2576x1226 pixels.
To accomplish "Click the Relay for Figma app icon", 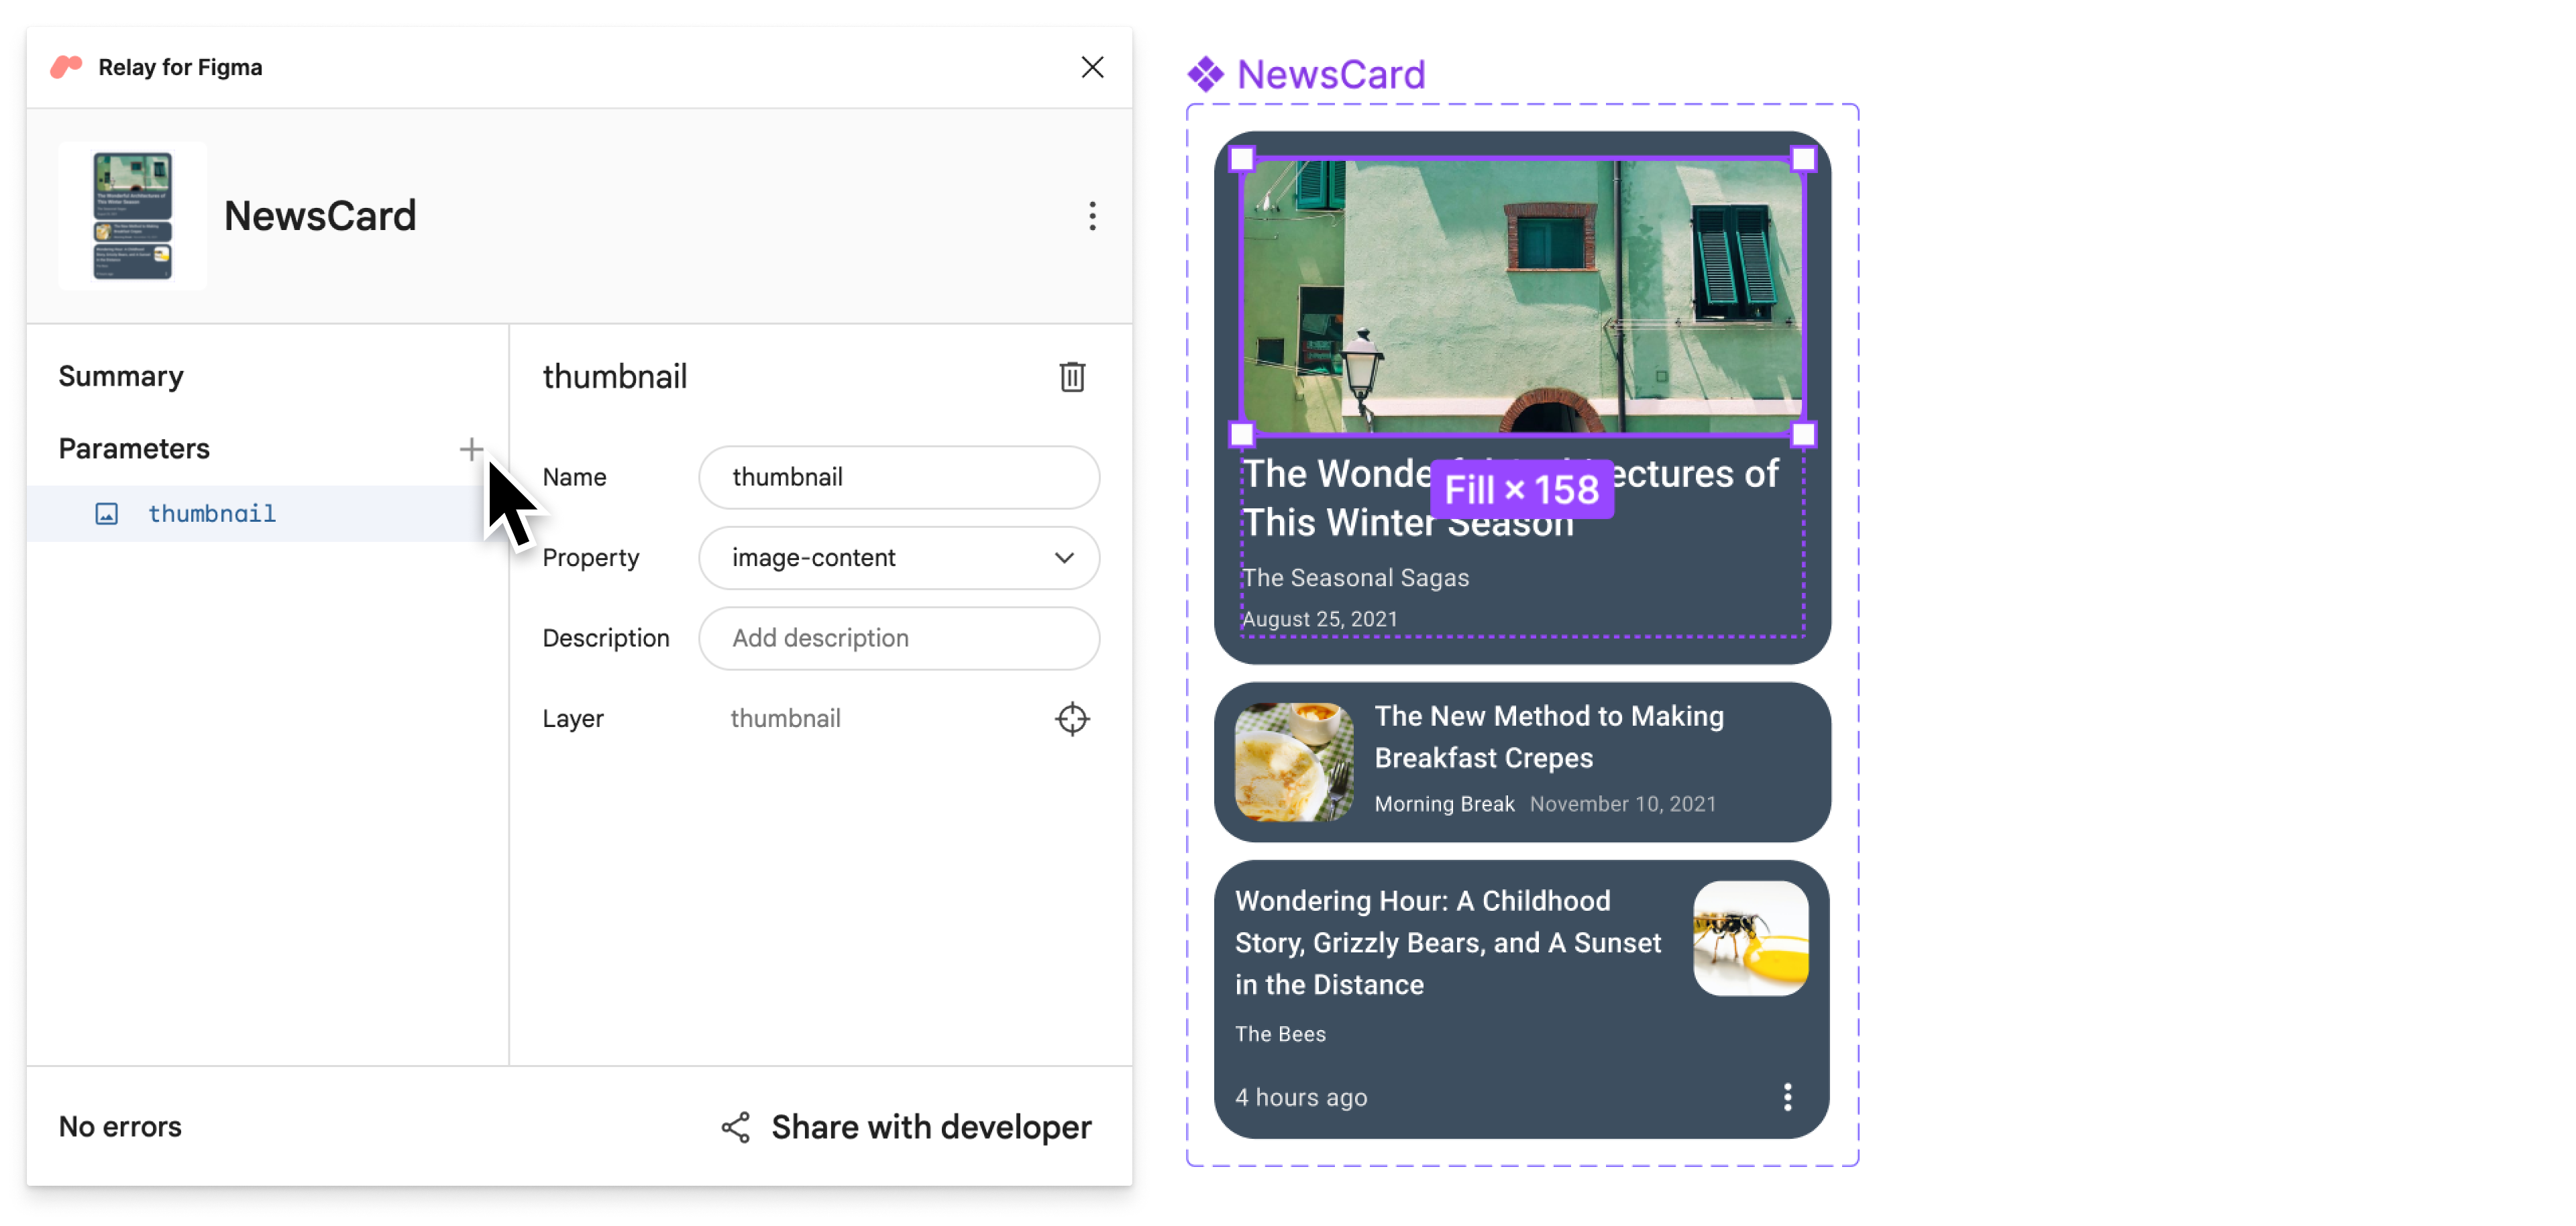I will (66, 66).
